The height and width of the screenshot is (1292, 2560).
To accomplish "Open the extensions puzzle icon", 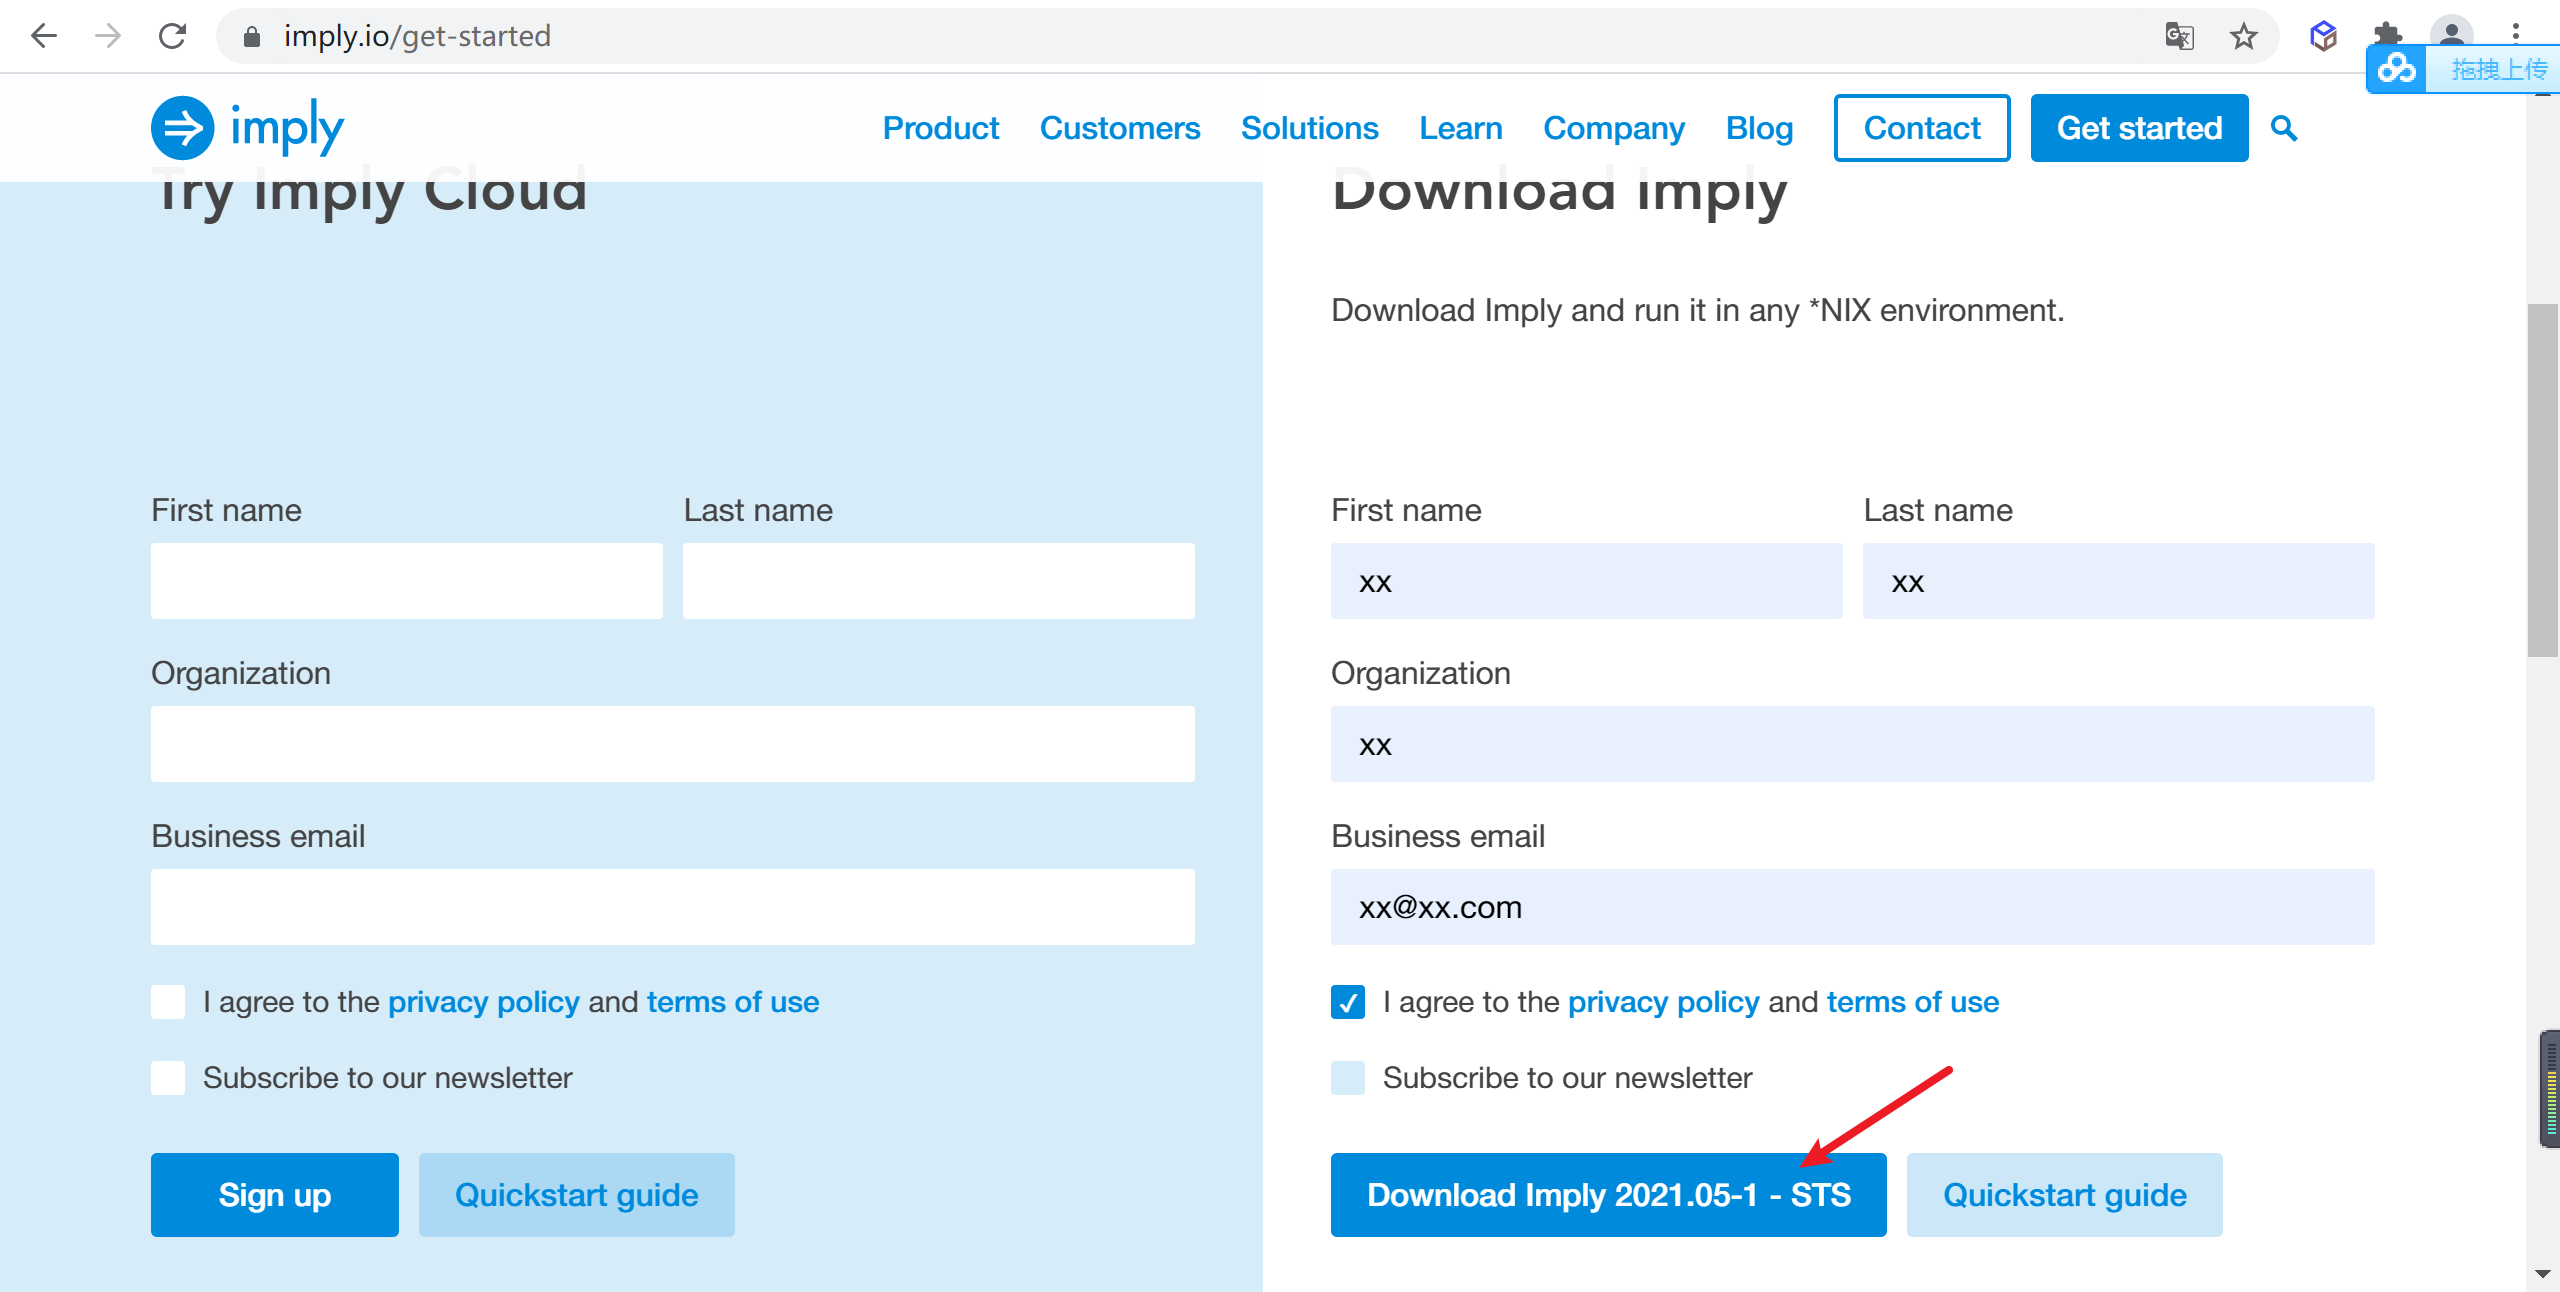I will tap(2388, 32).
